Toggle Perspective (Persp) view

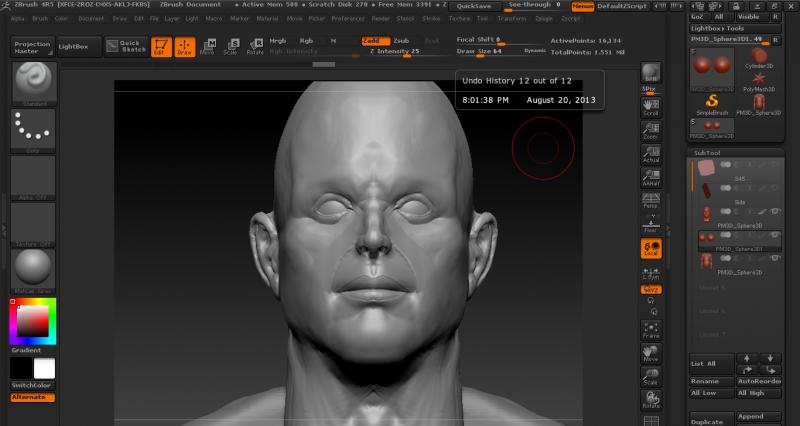651,201
